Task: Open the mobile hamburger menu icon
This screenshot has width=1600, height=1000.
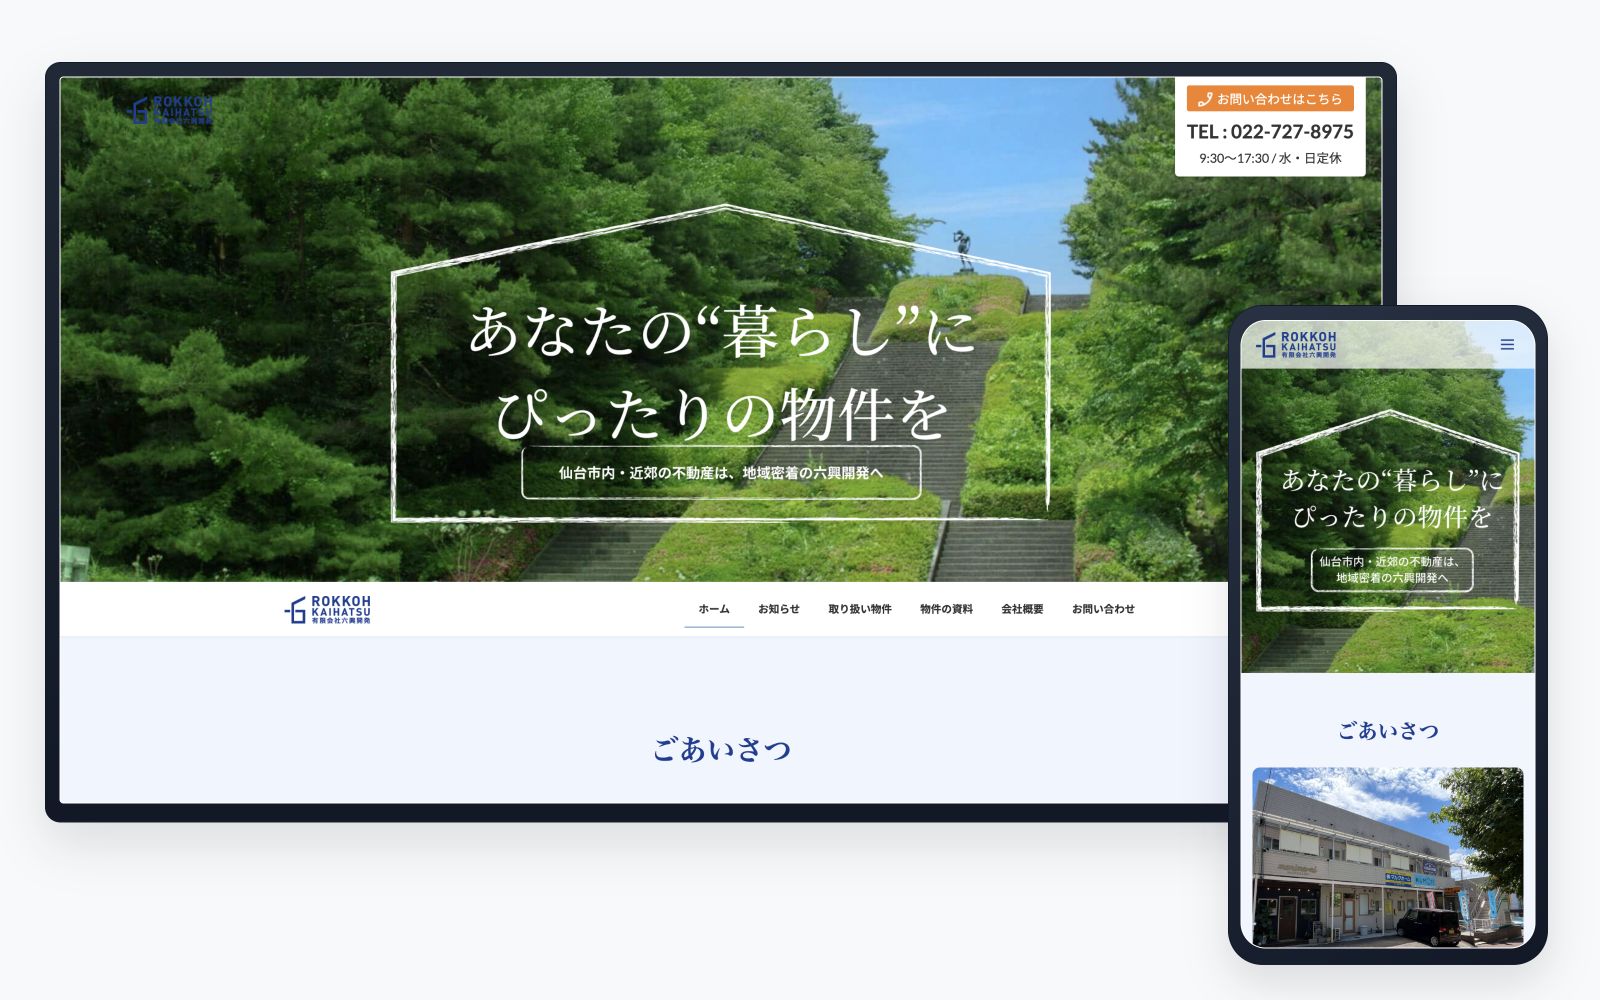Action: [x=1507, y=345]
